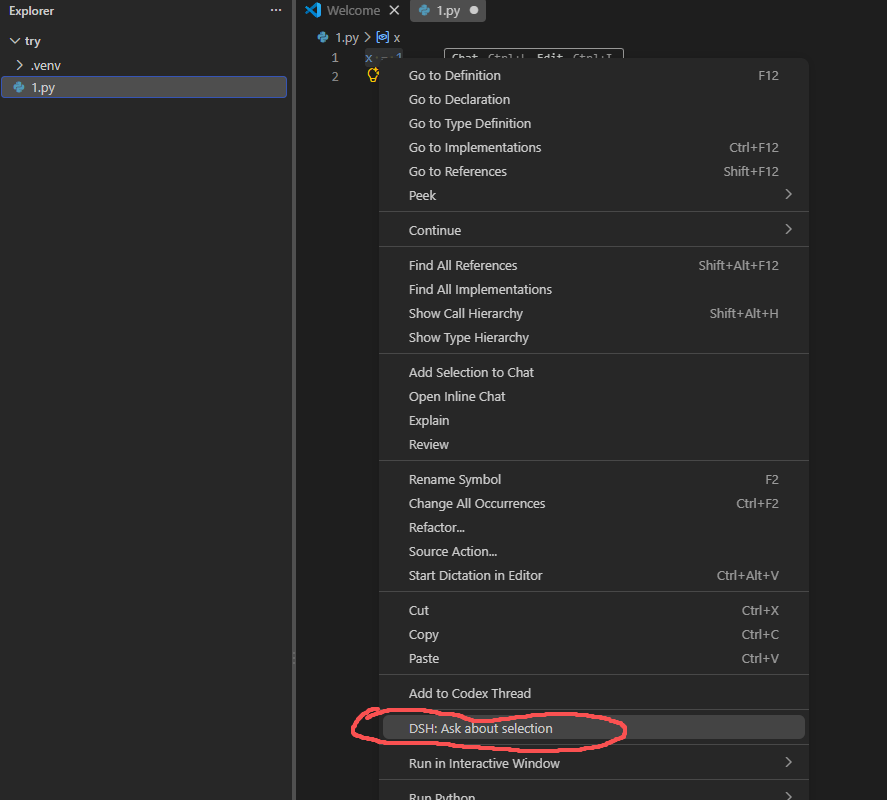887x800 pixels.
Task: Click the Explorer more actions ellipsis
Action: [x=275, y=10]
